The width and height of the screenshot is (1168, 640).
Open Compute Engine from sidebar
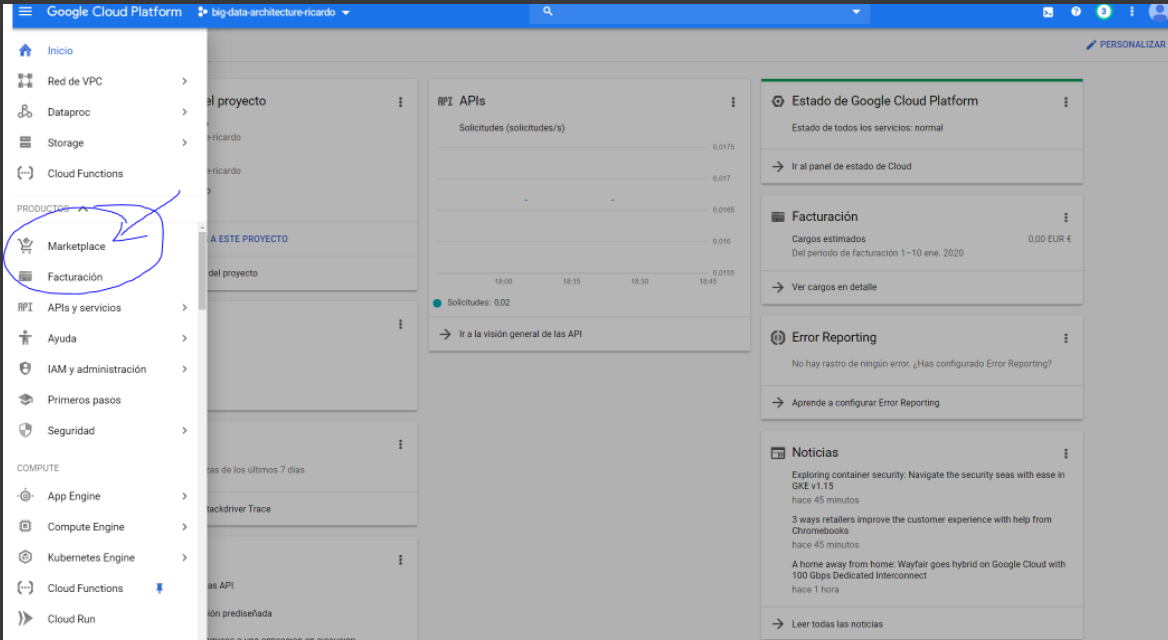tap(86, 527)
